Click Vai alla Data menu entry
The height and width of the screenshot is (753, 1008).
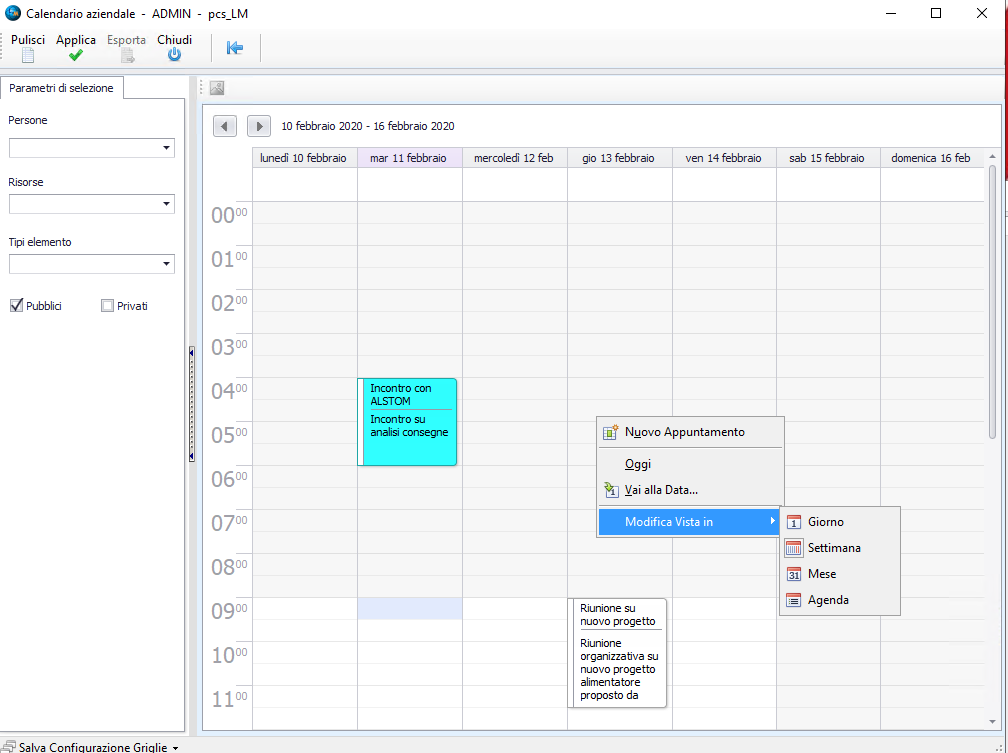tap(661, 490)
